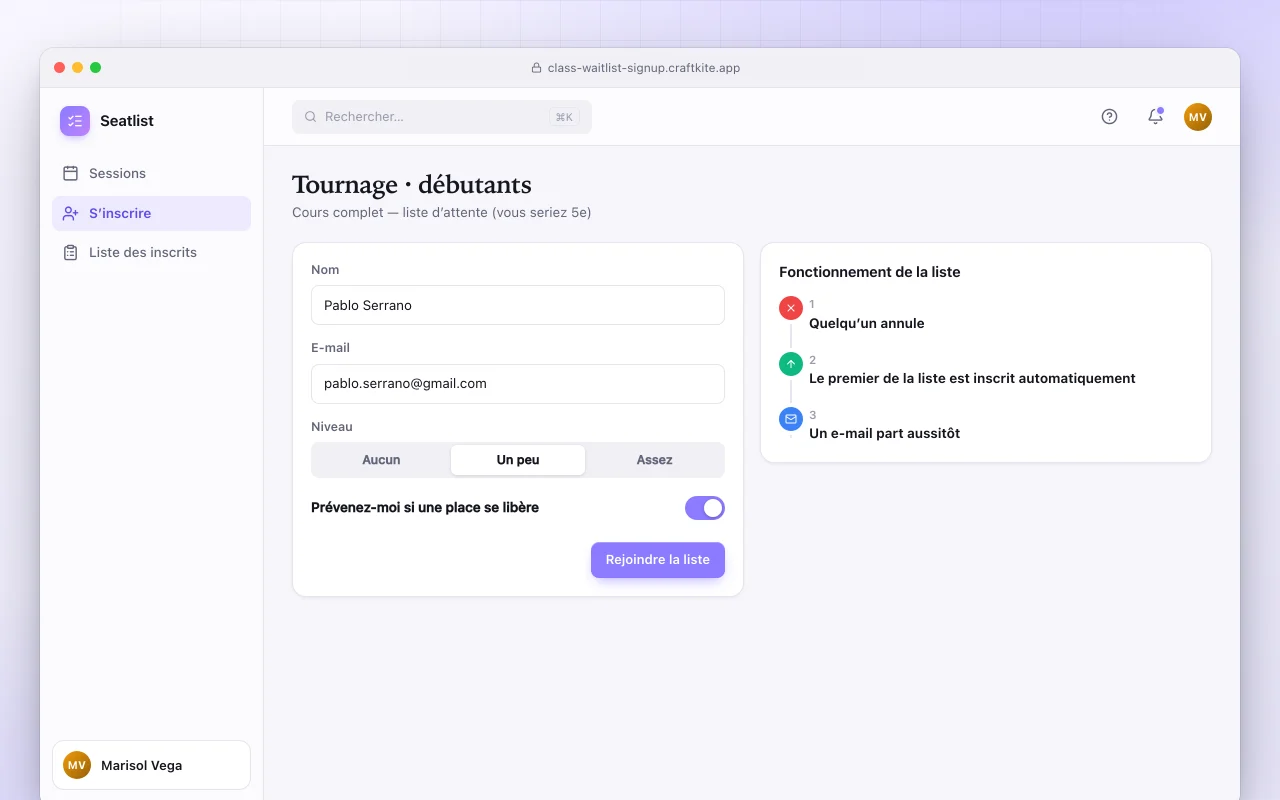Click the class-waitlist-signup.craftkite.app URL

644,68
